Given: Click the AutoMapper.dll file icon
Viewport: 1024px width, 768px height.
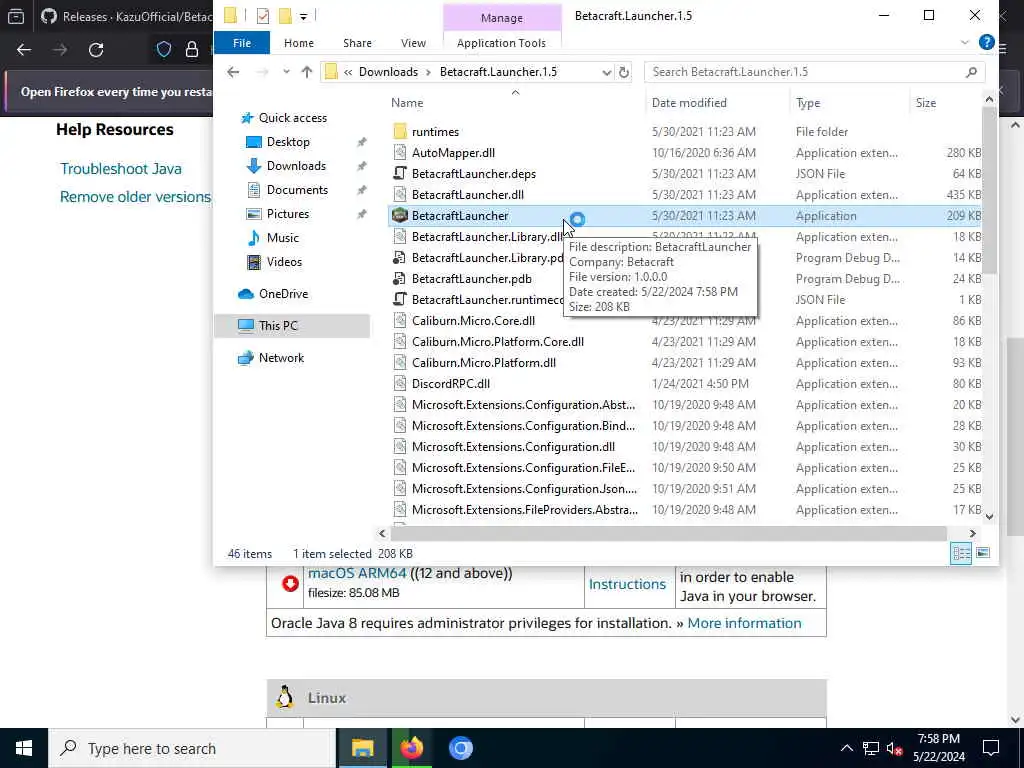Looking at the screenshot, I should [400, 152].
